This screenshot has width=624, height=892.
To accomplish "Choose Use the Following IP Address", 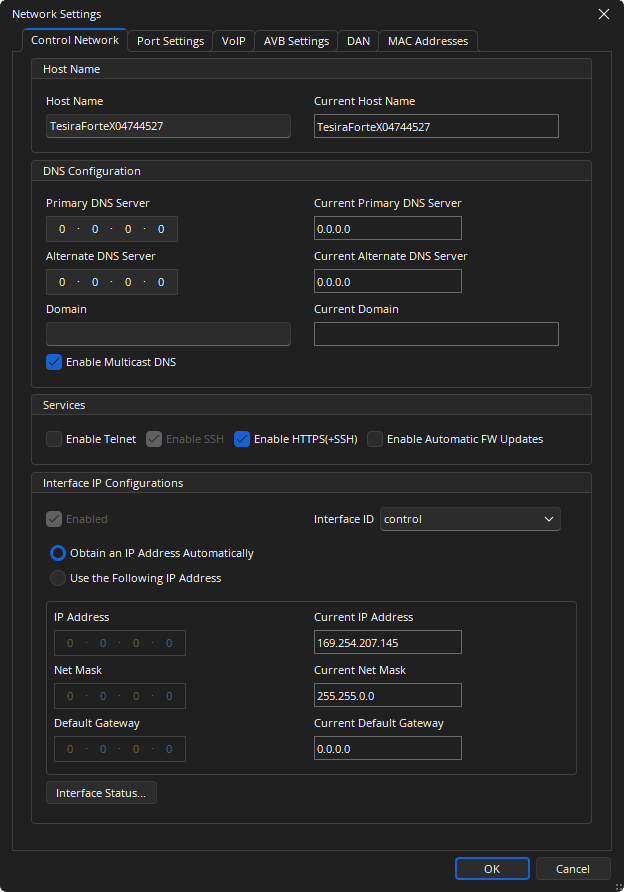I will pyautogui.click(x=58, y=578).
